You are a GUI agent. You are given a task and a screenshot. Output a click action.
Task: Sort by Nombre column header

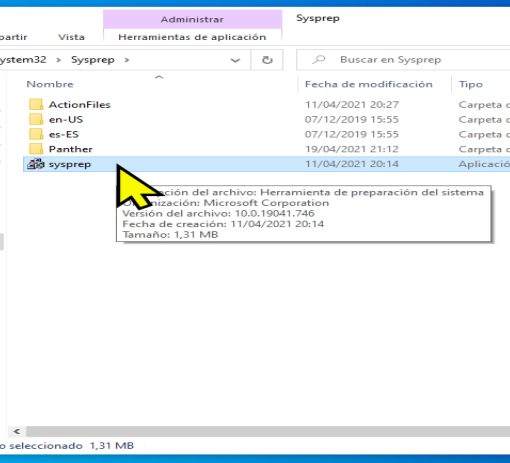point(50,84)
